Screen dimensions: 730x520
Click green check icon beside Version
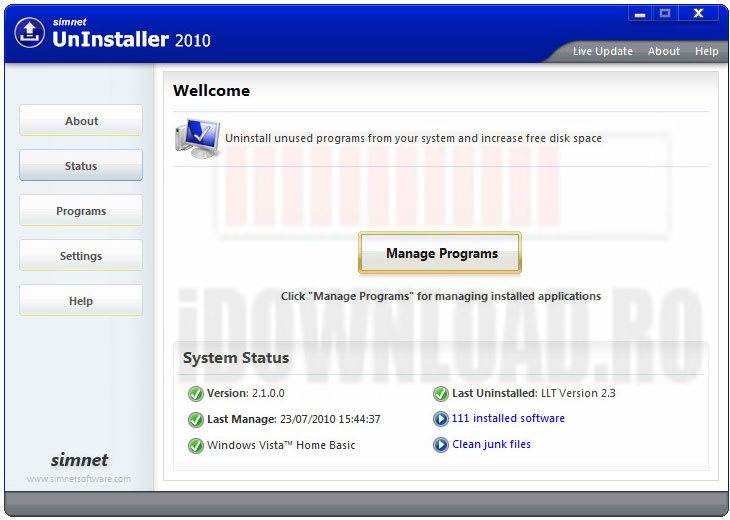pos(196,394)
